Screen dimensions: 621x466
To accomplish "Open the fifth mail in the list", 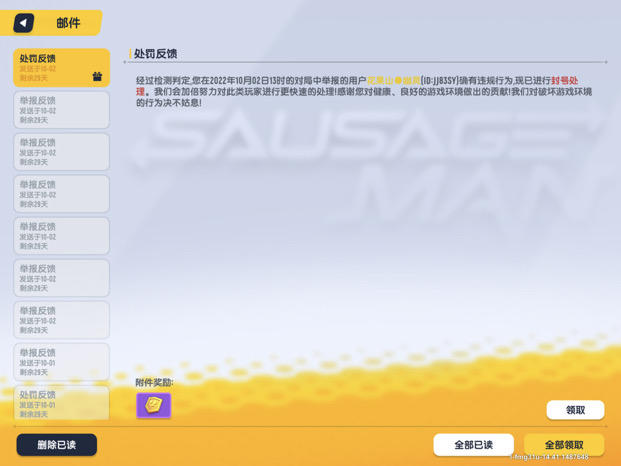I will point(61,236).
